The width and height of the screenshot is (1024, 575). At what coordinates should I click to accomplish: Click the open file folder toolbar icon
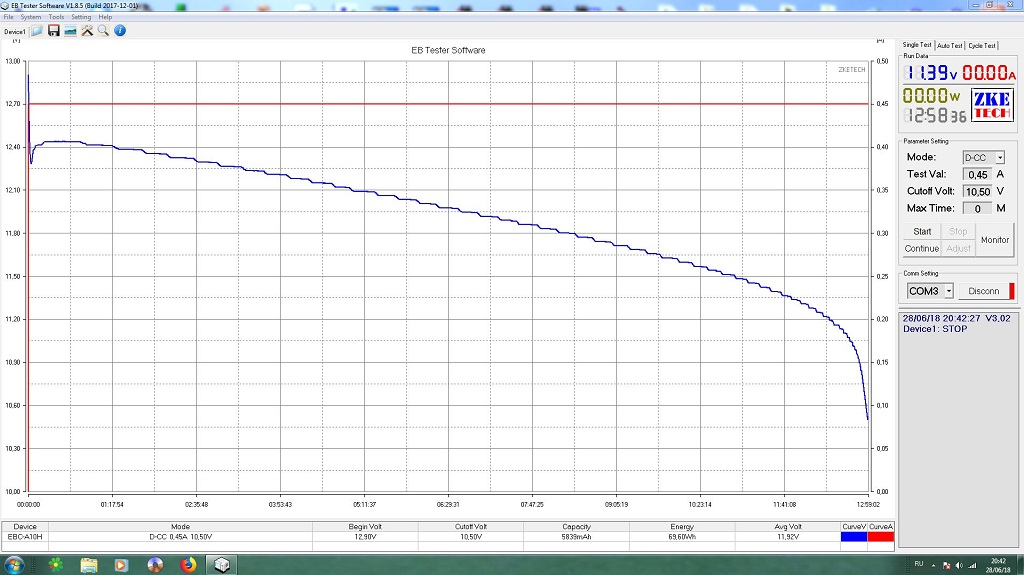pos(37,31)
